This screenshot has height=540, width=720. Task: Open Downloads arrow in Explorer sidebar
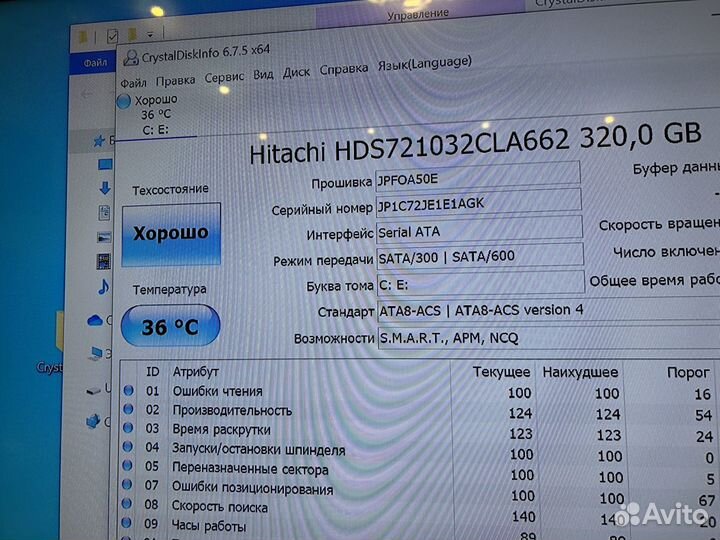[105, 188]
